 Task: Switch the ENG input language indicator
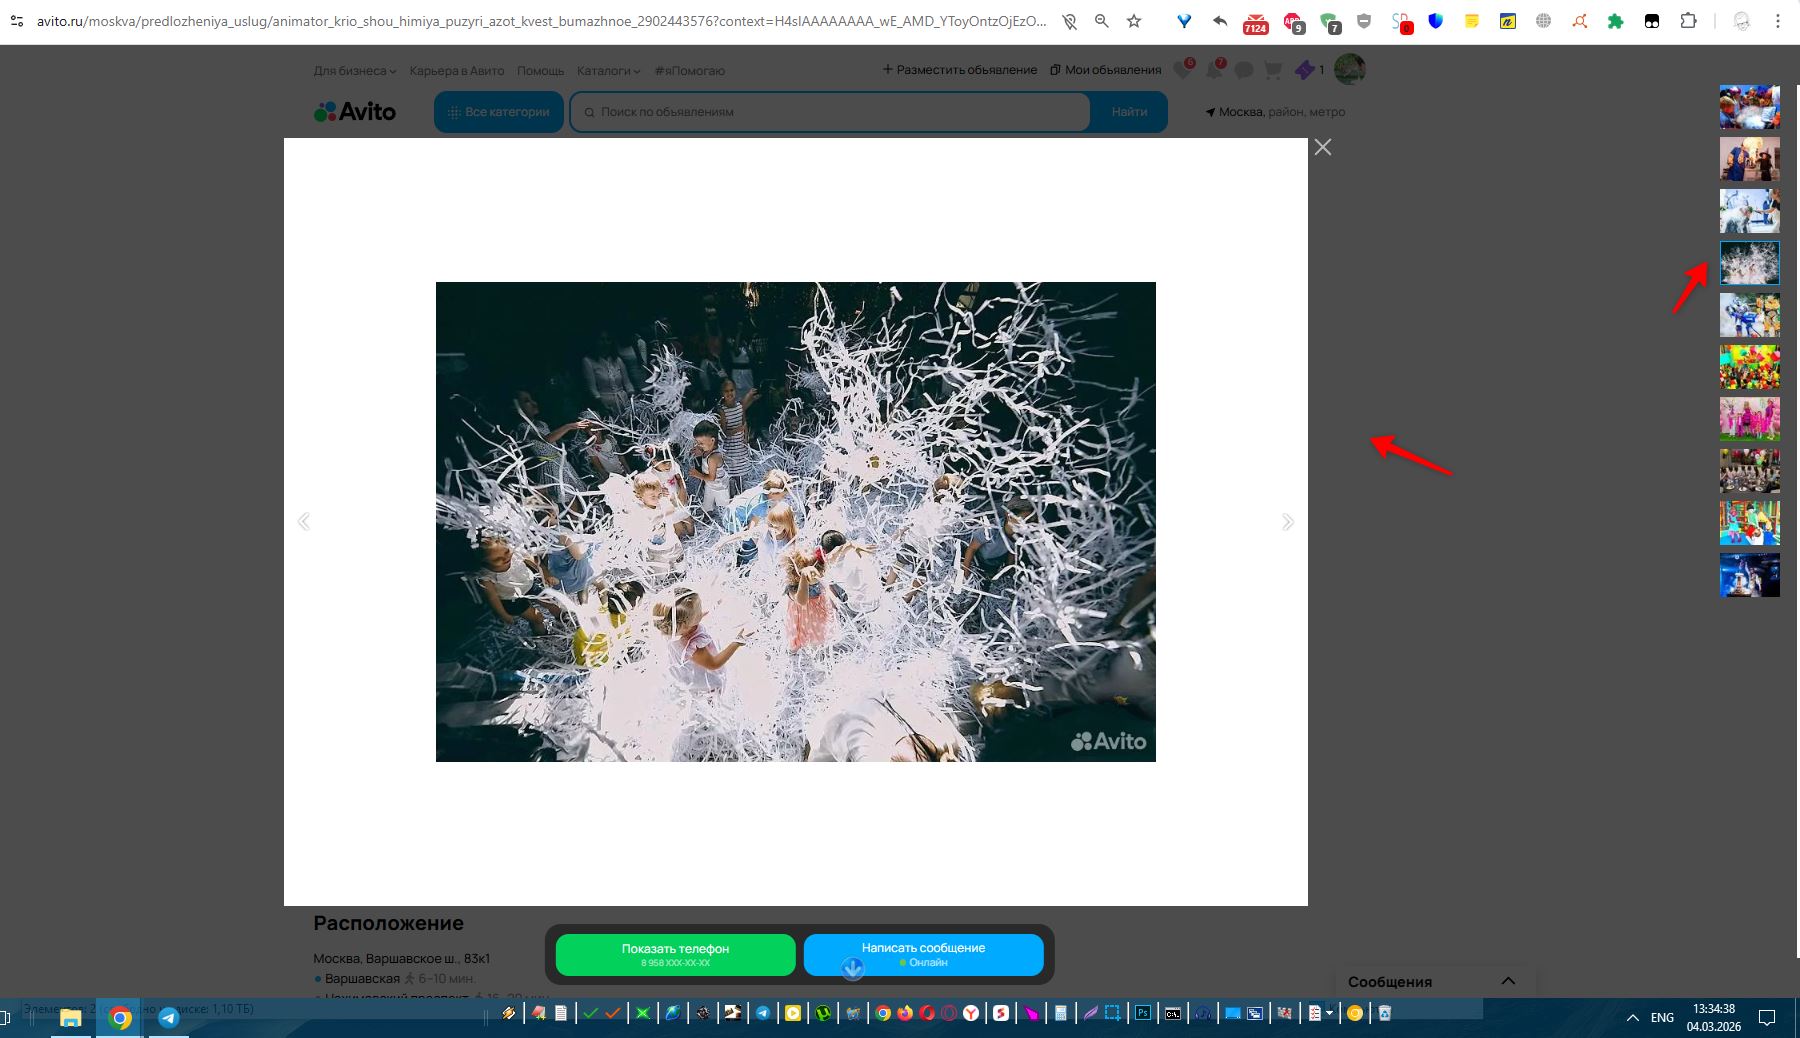[x=1662, y=1018]
